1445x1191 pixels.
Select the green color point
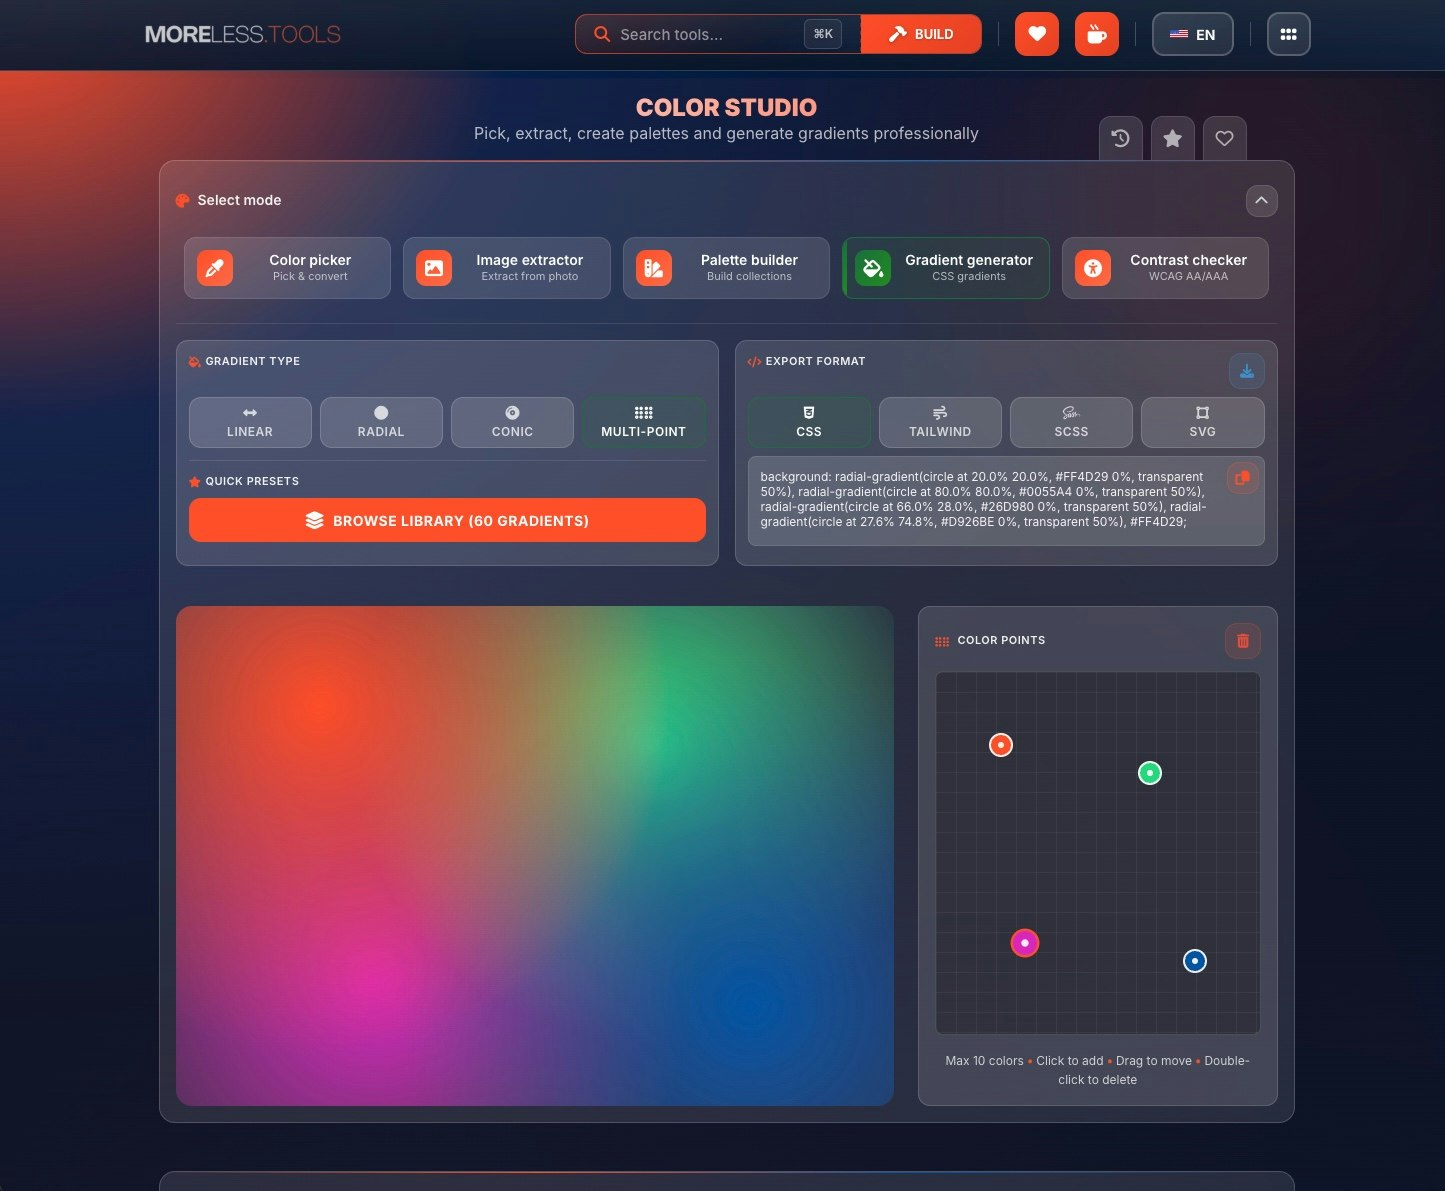pyautogui.click(x=1149, y=773)
